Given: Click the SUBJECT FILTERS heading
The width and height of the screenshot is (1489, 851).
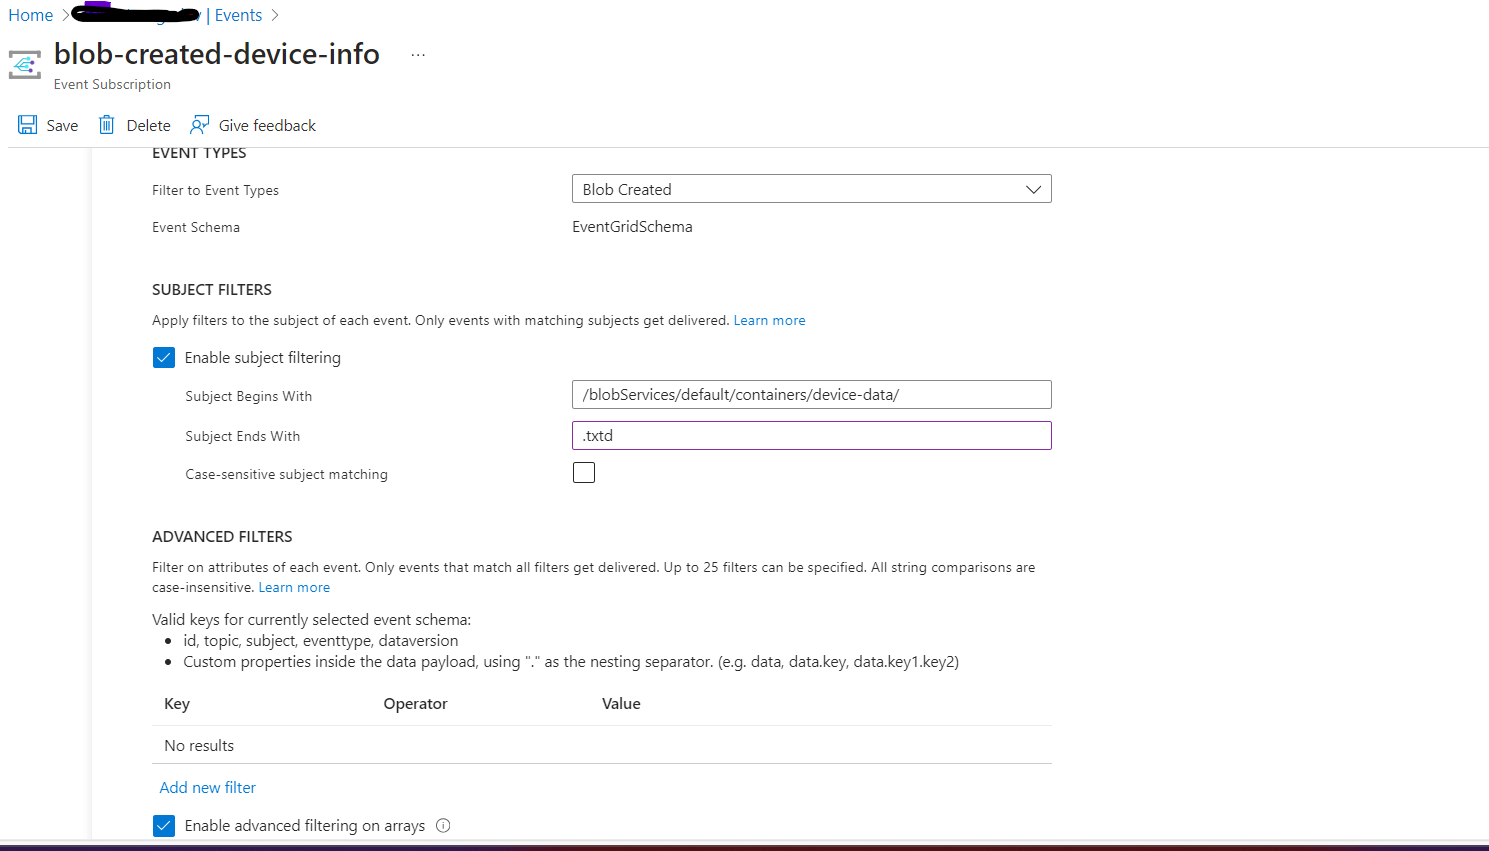Looking at the screenshot, I should tap(212, 289).
